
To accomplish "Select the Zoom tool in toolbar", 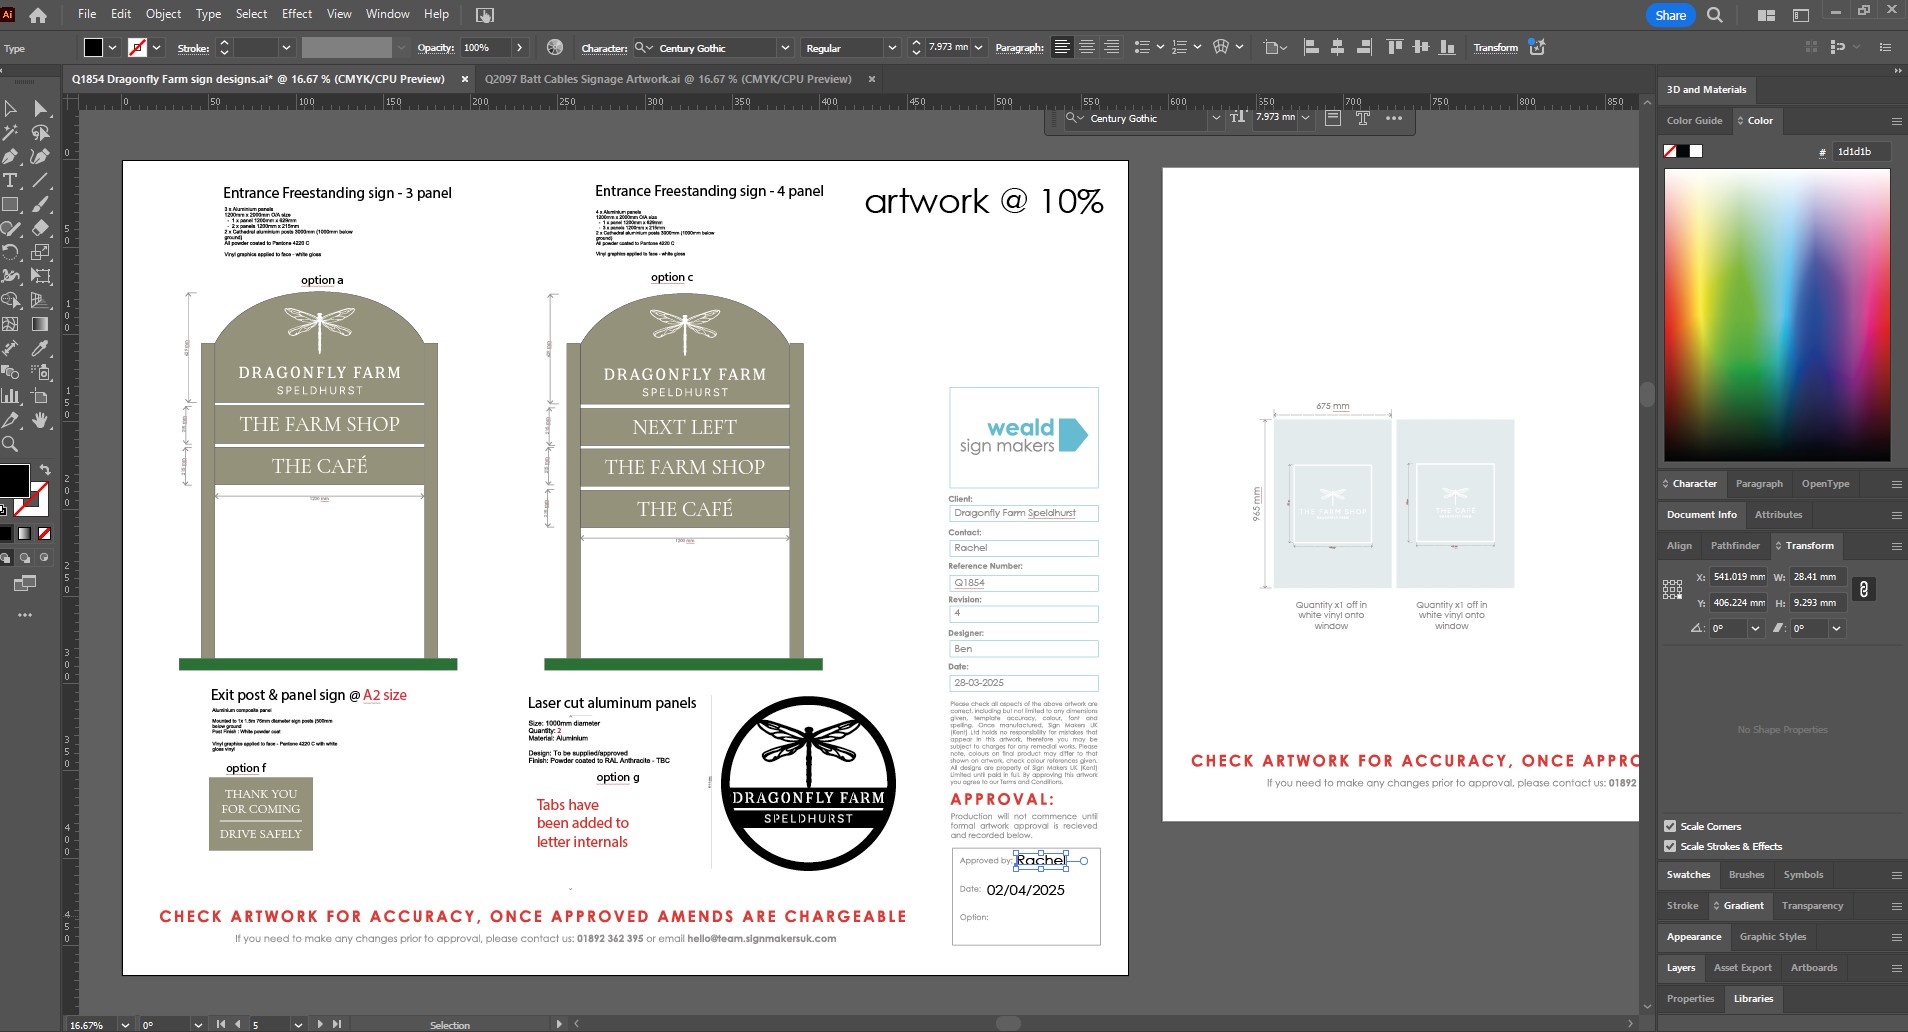I will pyautogui.click(x=11, y=445).
